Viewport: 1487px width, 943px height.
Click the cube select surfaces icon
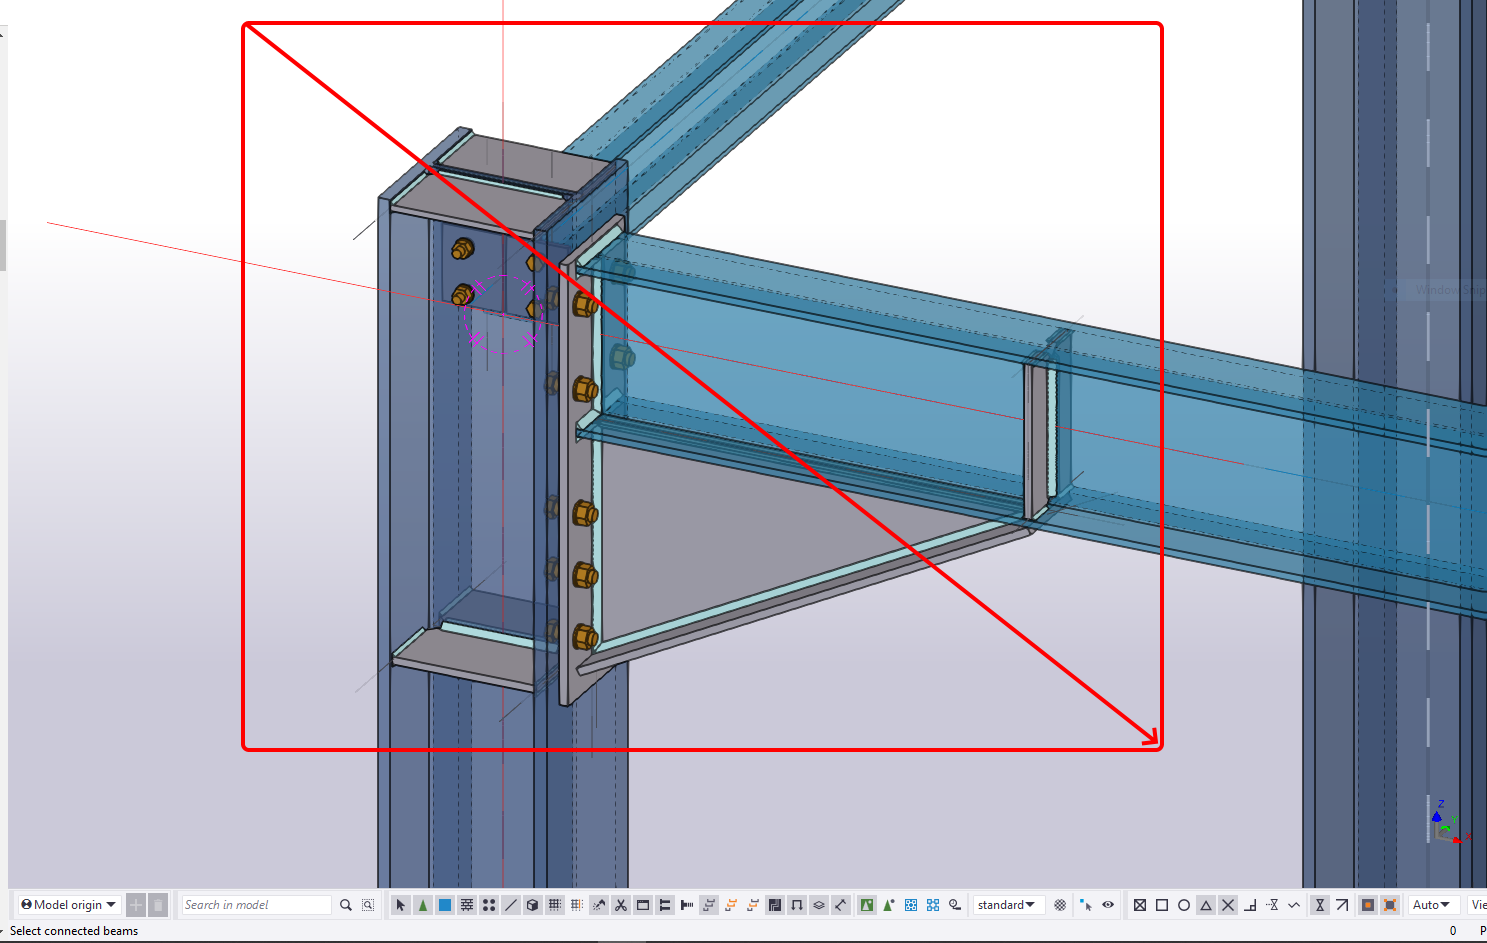pyautogui.click(x=533, y=905)
